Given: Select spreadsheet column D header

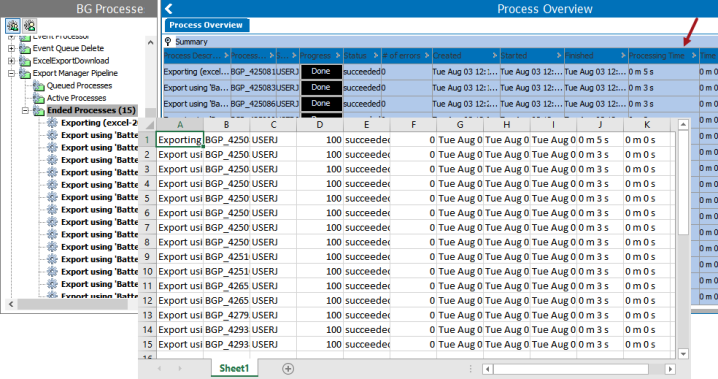Looking at the screenshot, I should click(x=320, y=125).
